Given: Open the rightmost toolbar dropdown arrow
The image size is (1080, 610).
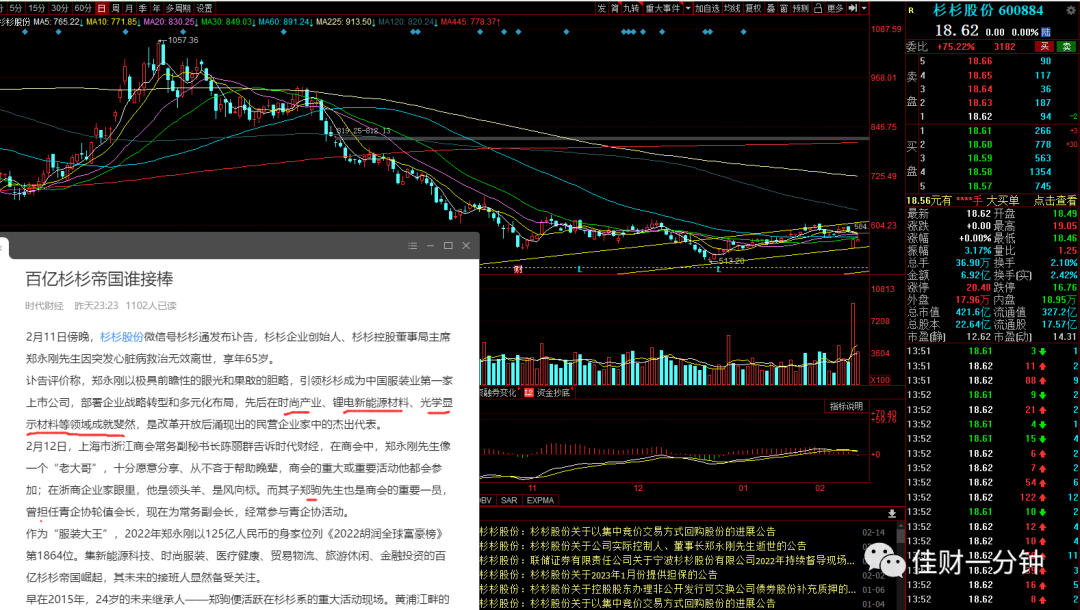Looking at the screenshot, I should tap(864, 8).
